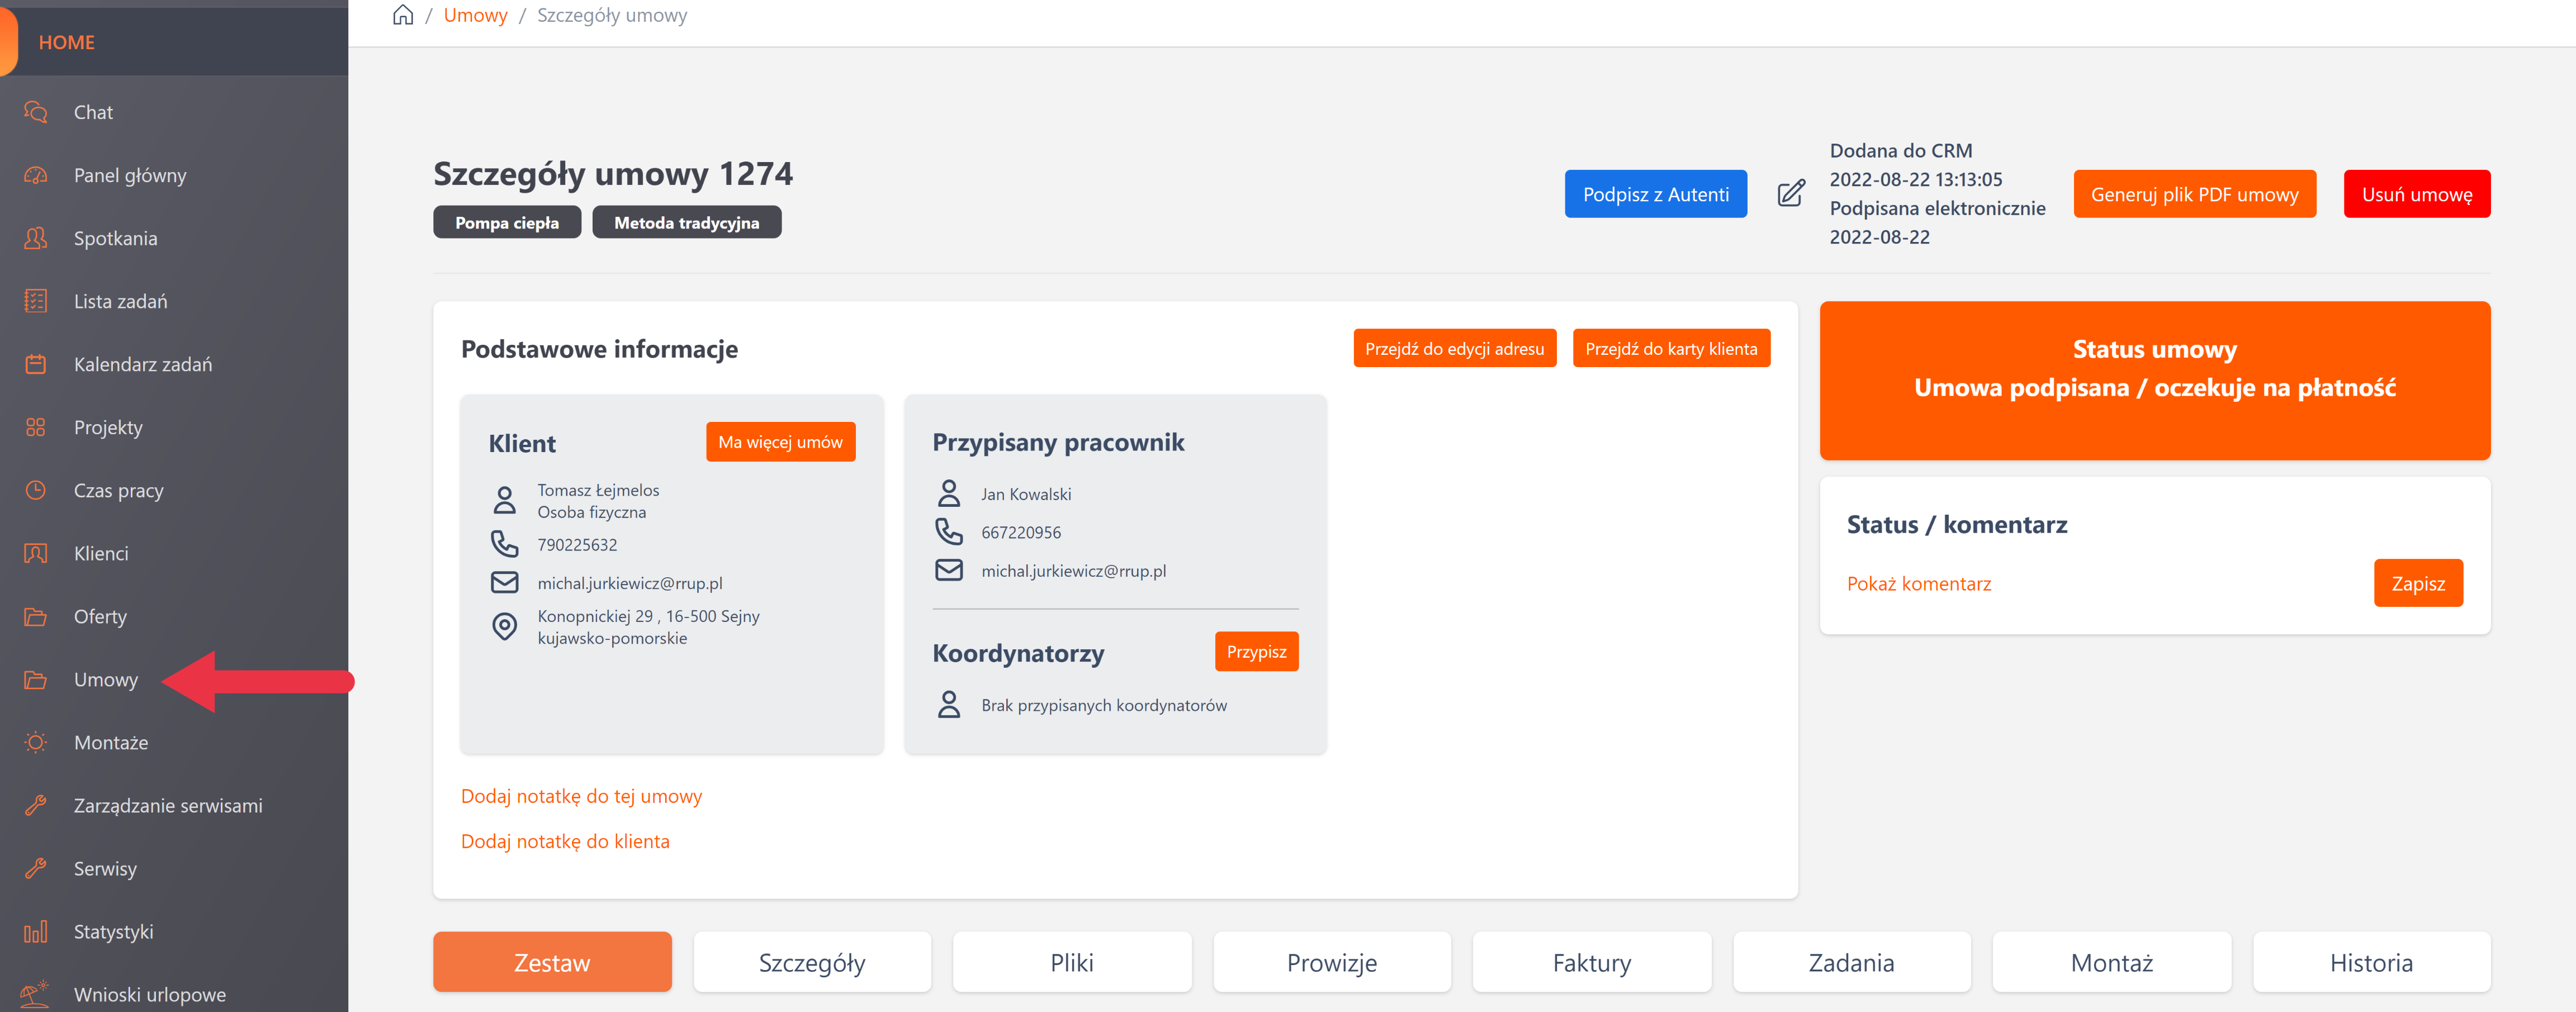
Task: Select the Historia tab
Action: point(2370,962)
